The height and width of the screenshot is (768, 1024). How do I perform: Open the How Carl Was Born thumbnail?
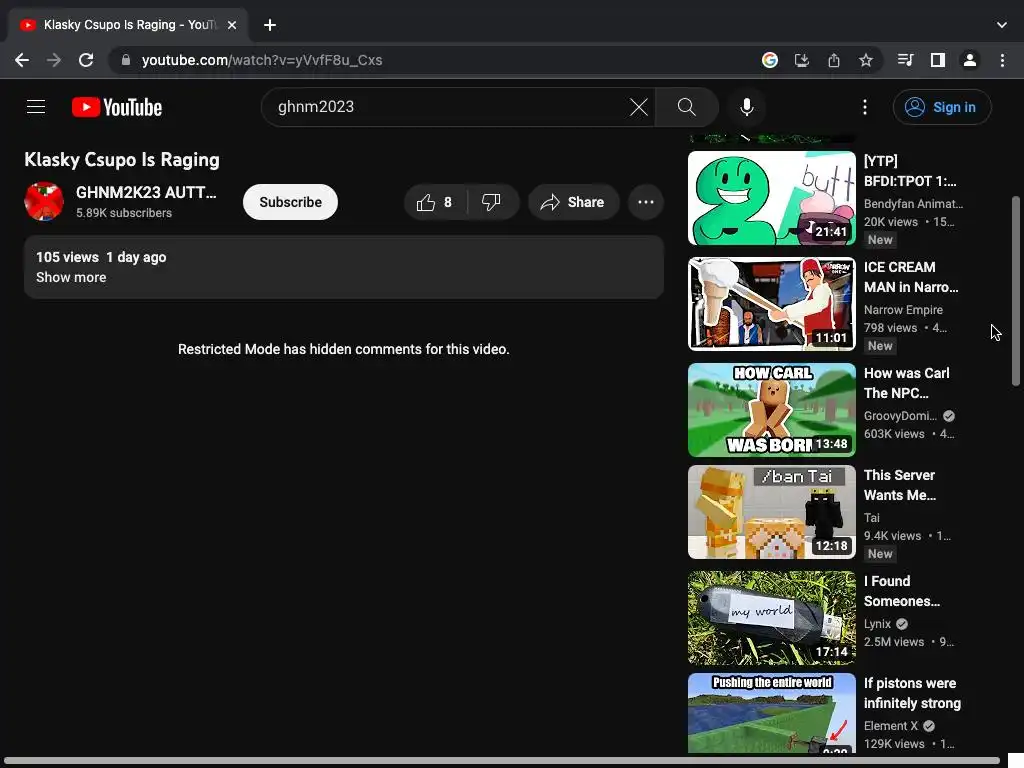tap(771, 410)
